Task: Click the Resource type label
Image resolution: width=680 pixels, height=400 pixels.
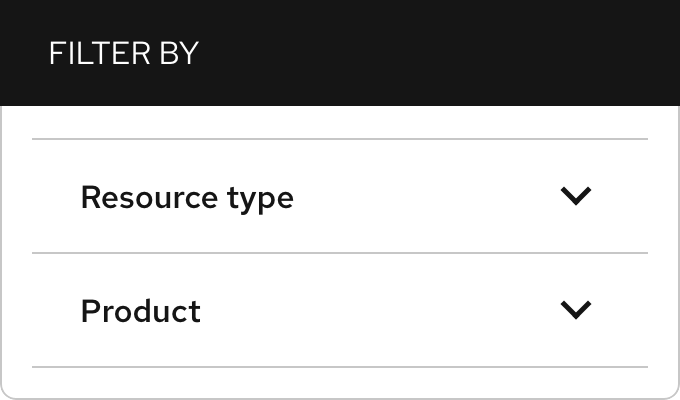Action: tap(187, 197)
